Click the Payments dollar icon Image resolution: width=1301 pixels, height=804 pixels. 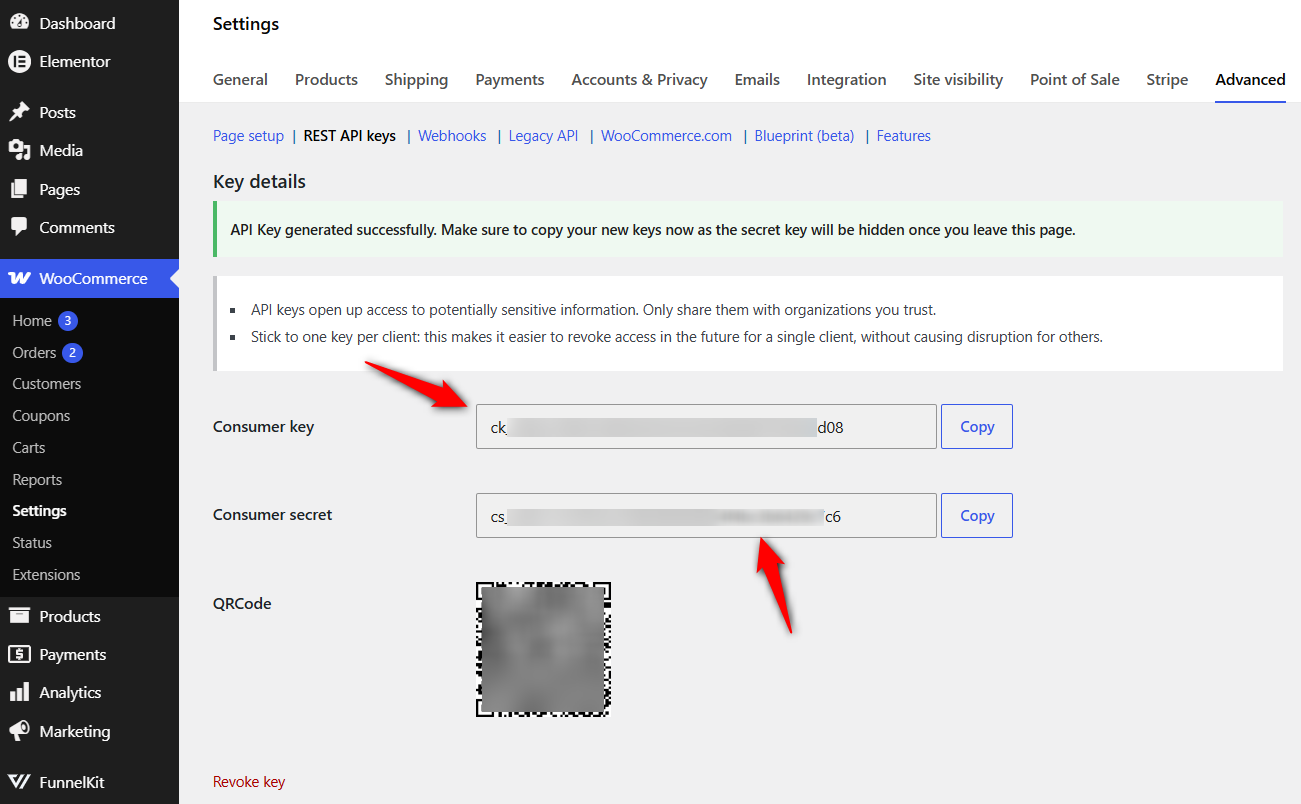(19, 654)
